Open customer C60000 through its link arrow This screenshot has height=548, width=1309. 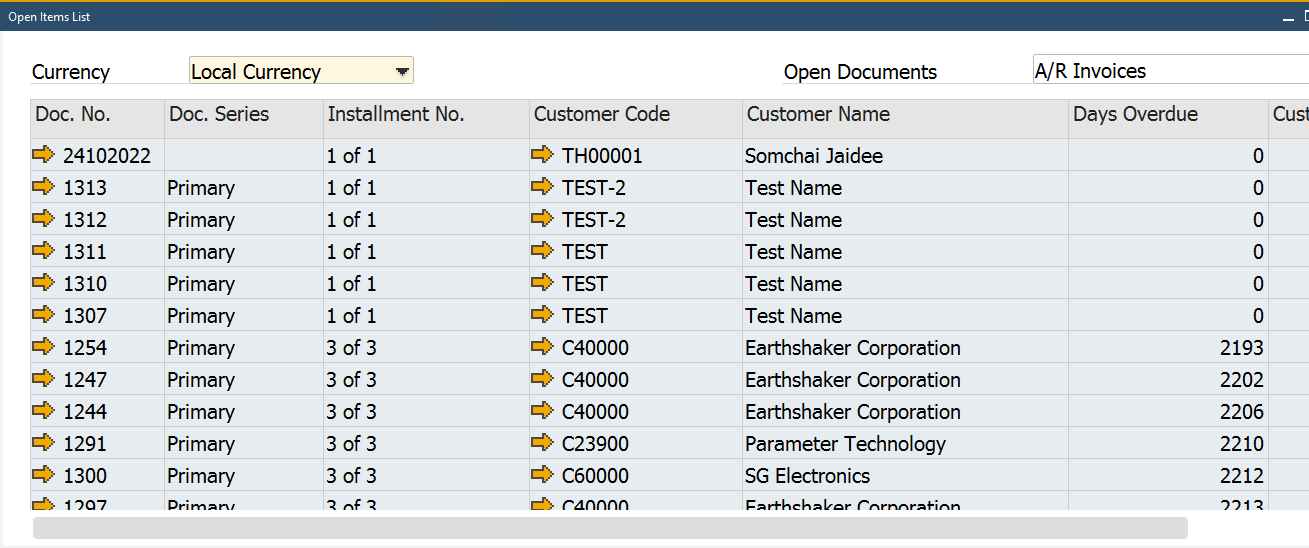[542, 475]
